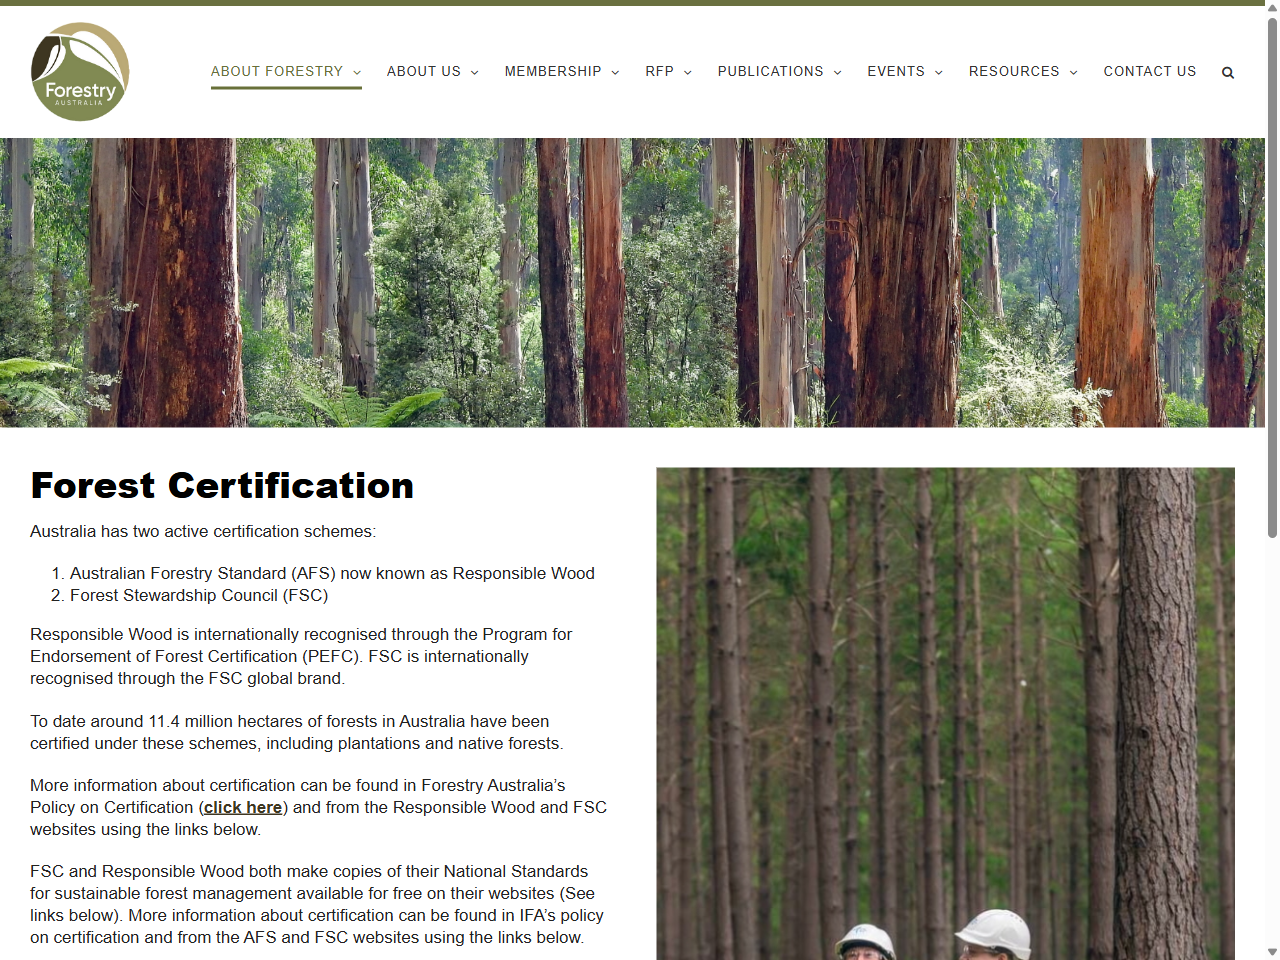Expand the Resources dropdown chevron

(1074, 72)
